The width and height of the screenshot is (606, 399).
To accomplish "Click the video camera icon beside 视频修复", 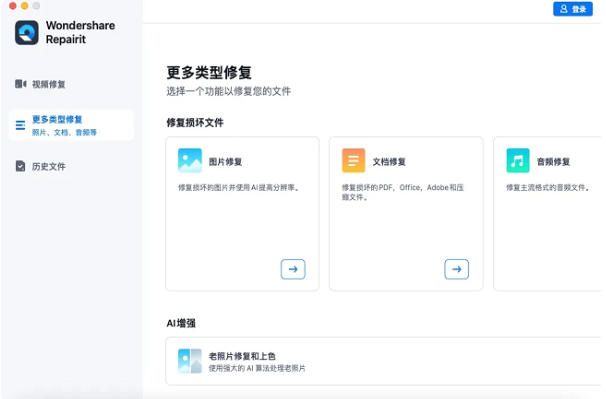I will (x=20, y=84).
